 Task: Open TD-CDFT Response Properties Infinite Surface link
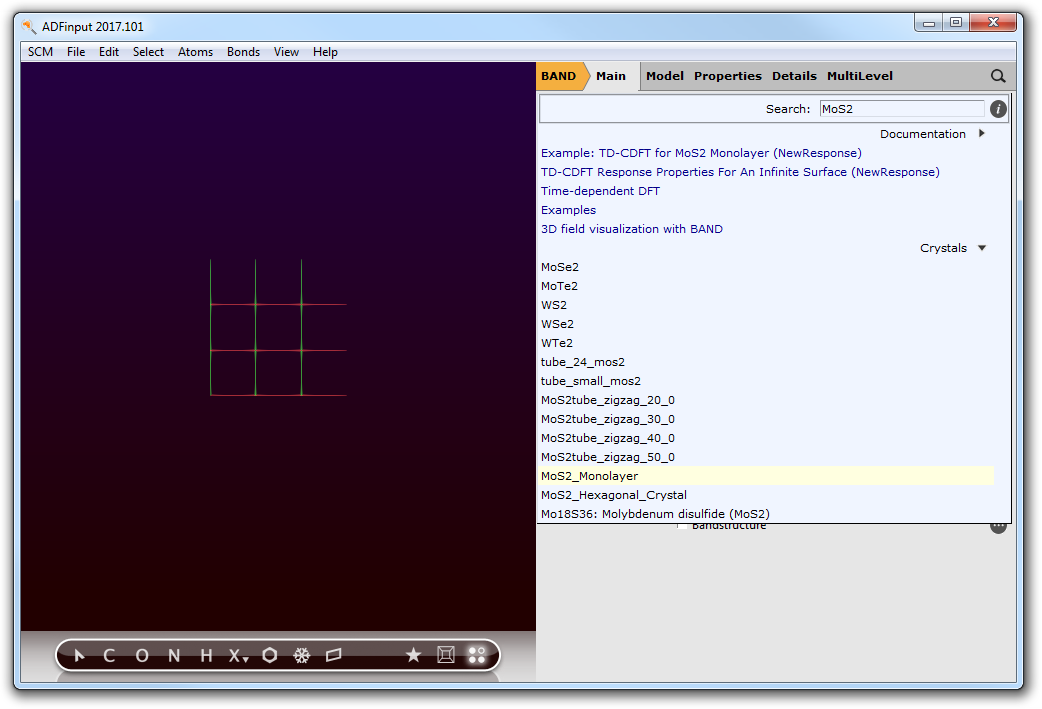[x=740, y=172]
